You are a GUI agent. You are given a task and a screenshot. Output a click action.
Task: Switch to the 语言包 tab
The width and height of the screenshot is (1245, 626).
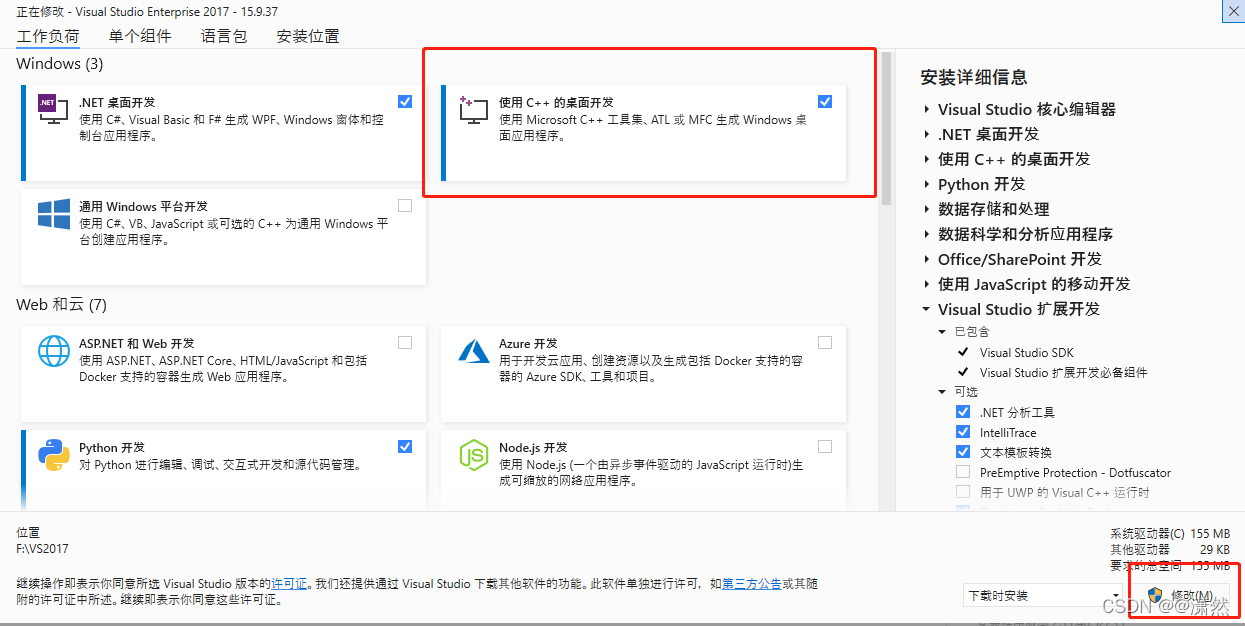click(224, 36)
